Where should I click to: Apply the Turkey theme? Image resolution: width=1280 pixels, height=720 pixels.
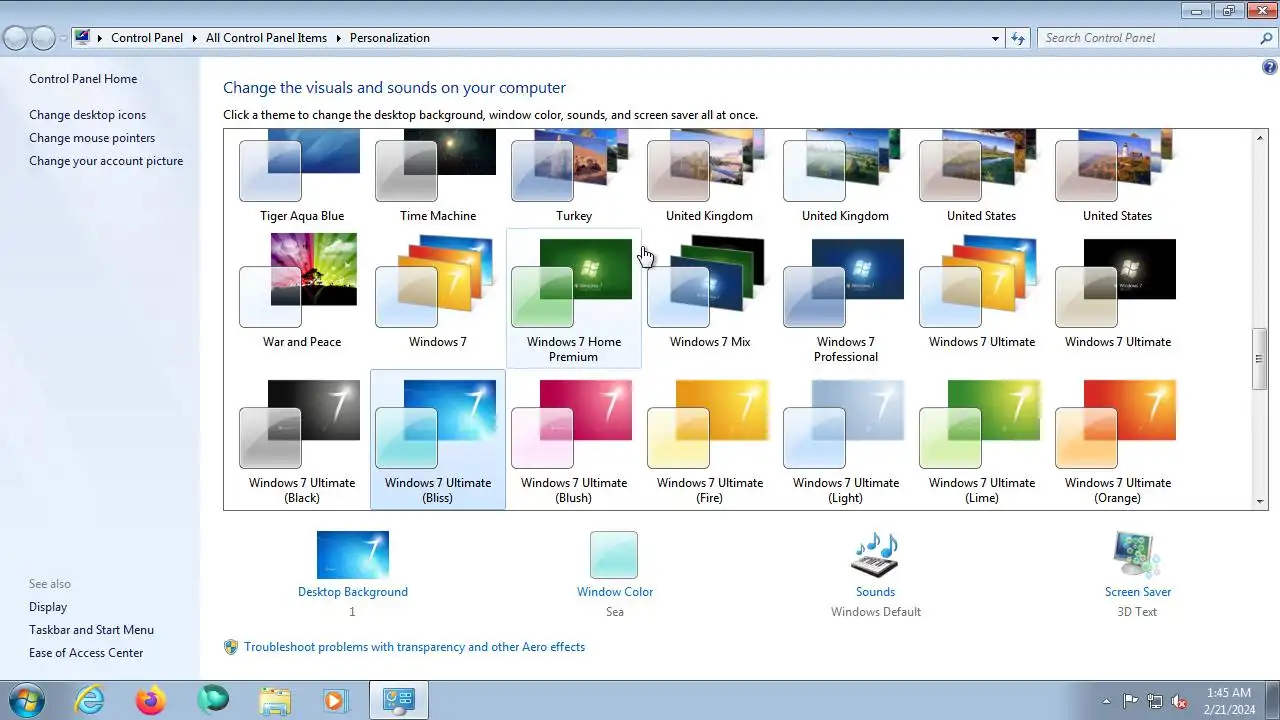(x=574, y=176)
